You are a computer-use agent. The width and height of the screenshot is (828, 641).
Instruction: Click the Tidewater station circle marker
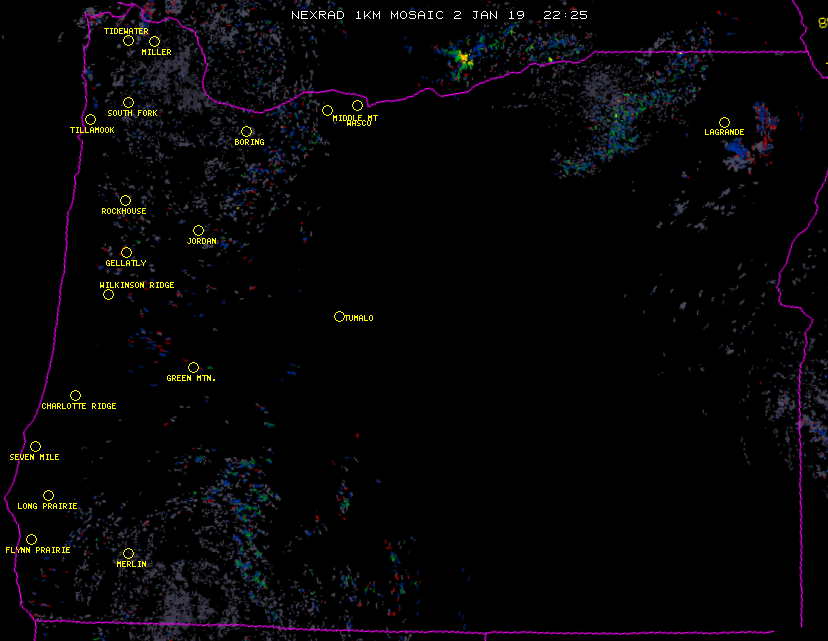(x=128, y=41)
